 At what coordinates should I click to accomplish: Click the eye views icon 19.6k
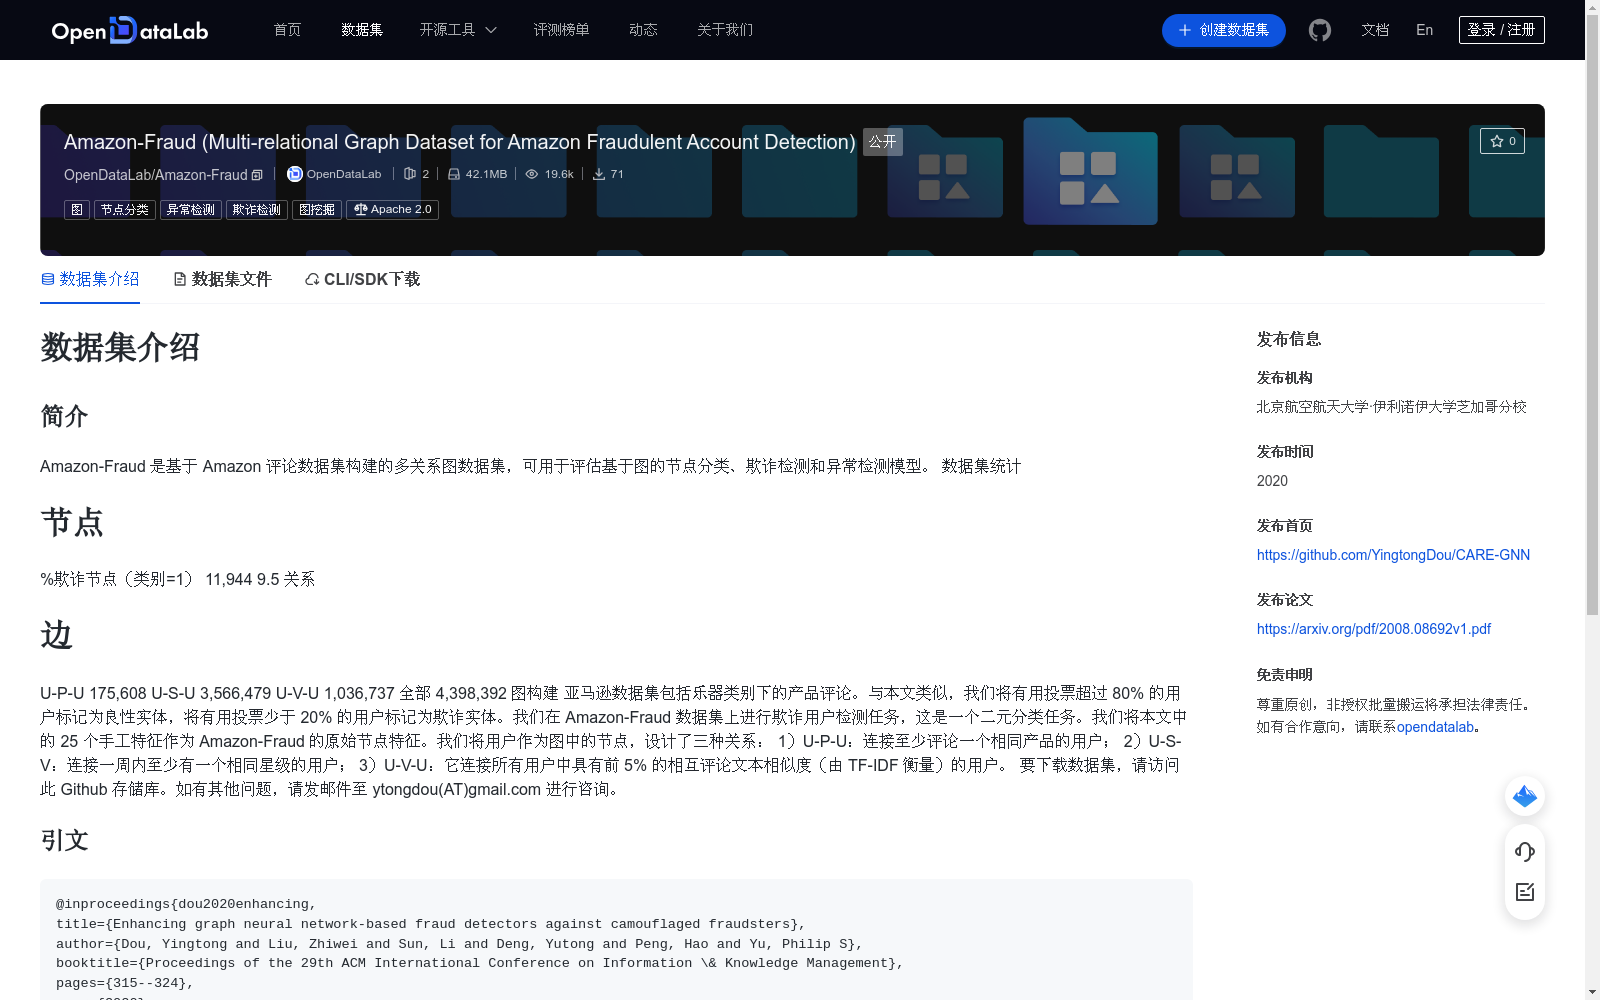point(532,174)
